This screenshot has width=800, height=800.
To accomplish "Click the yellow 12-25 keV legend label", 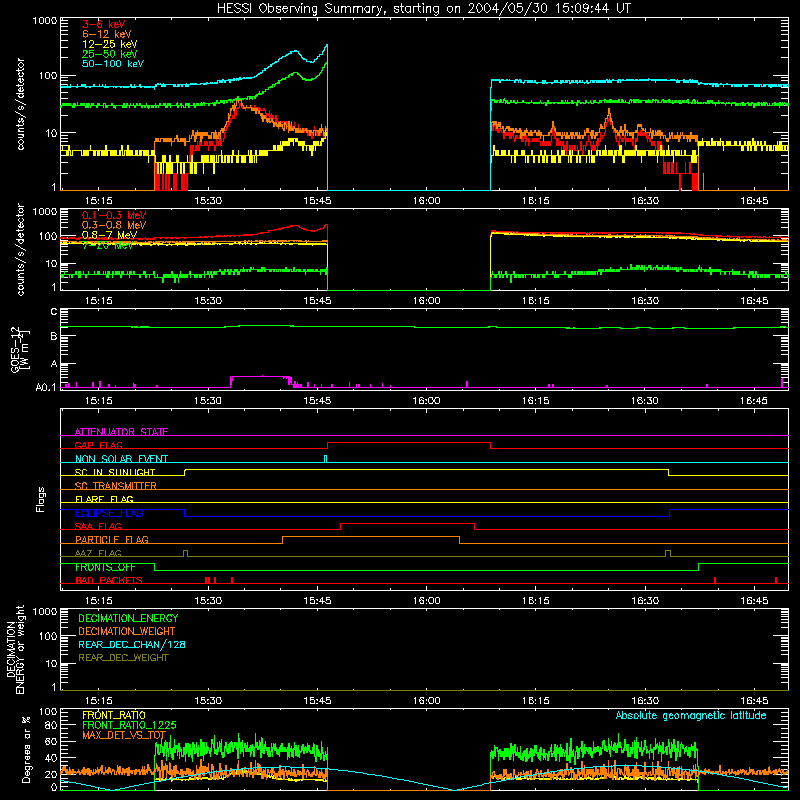I will (110, 44).
